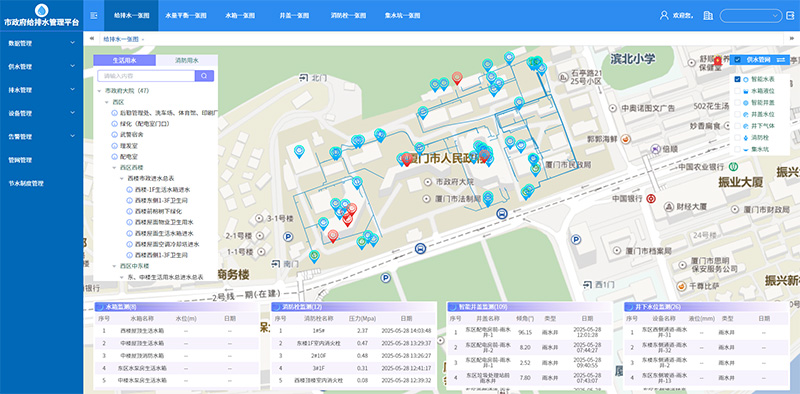
Task: Expand the 供水管理 sidebar menu
Action: [x=41, y=67]
